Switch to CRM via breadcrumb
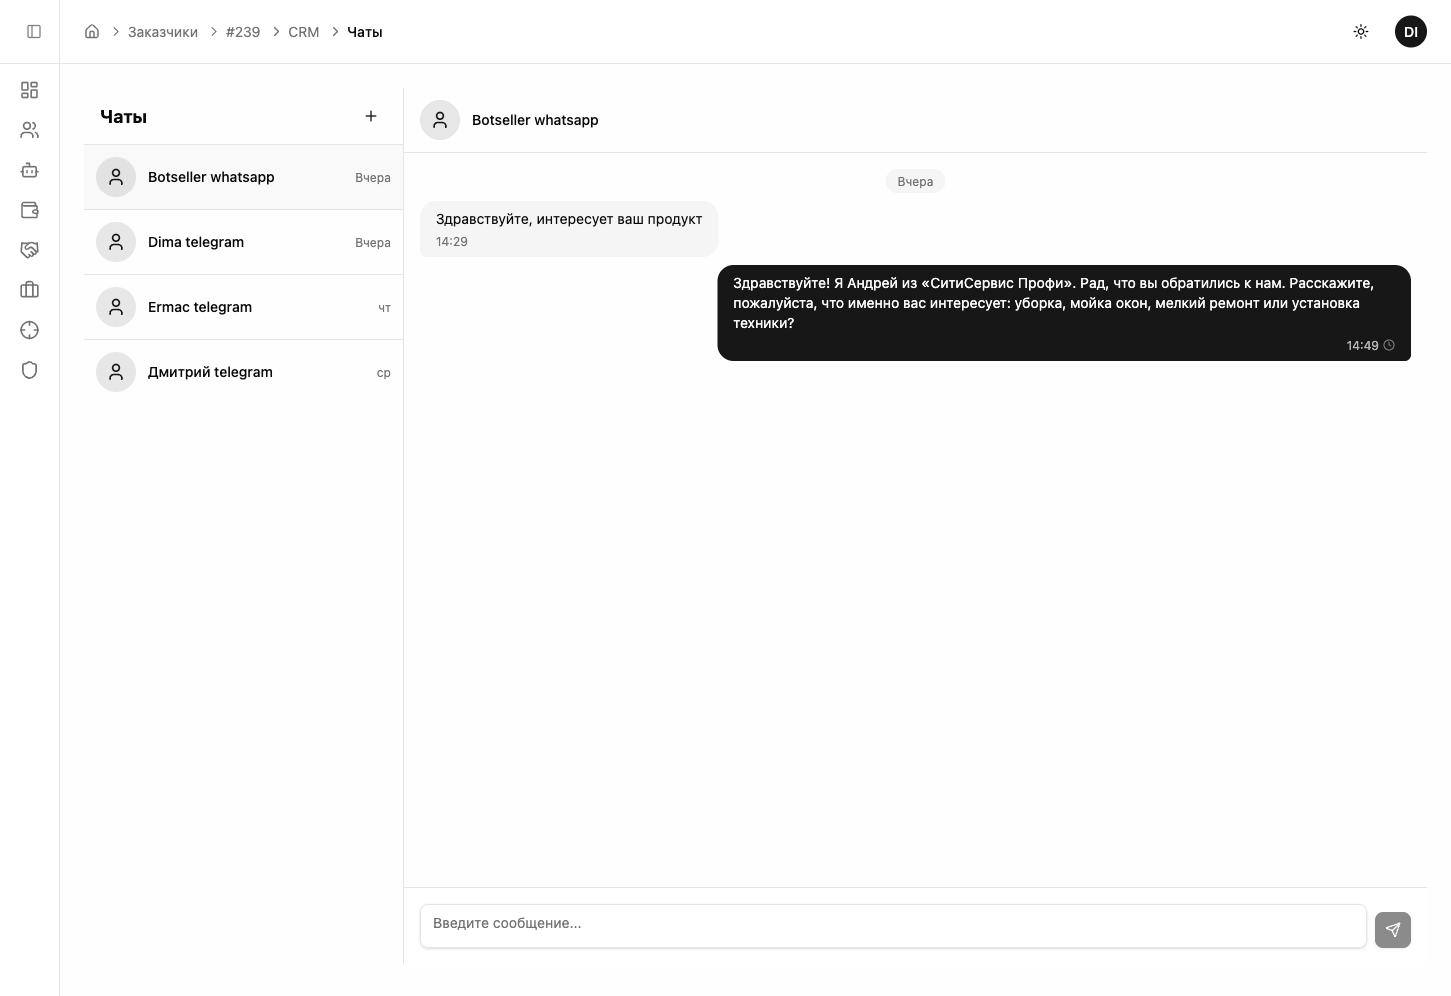1451x996 pixels. point(304,32)
